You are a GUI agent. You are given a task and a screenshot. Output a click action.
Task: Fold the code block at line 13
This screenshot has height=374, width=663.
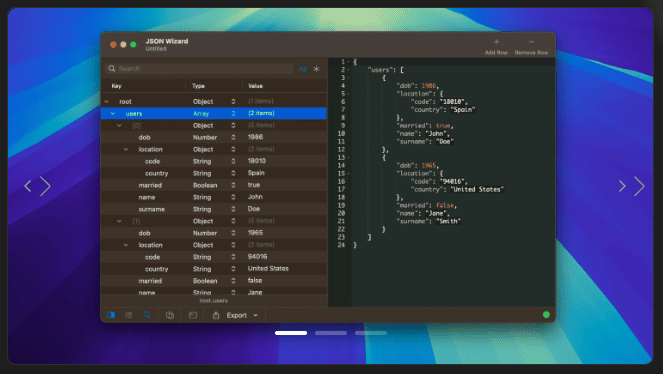click(348, 158)
